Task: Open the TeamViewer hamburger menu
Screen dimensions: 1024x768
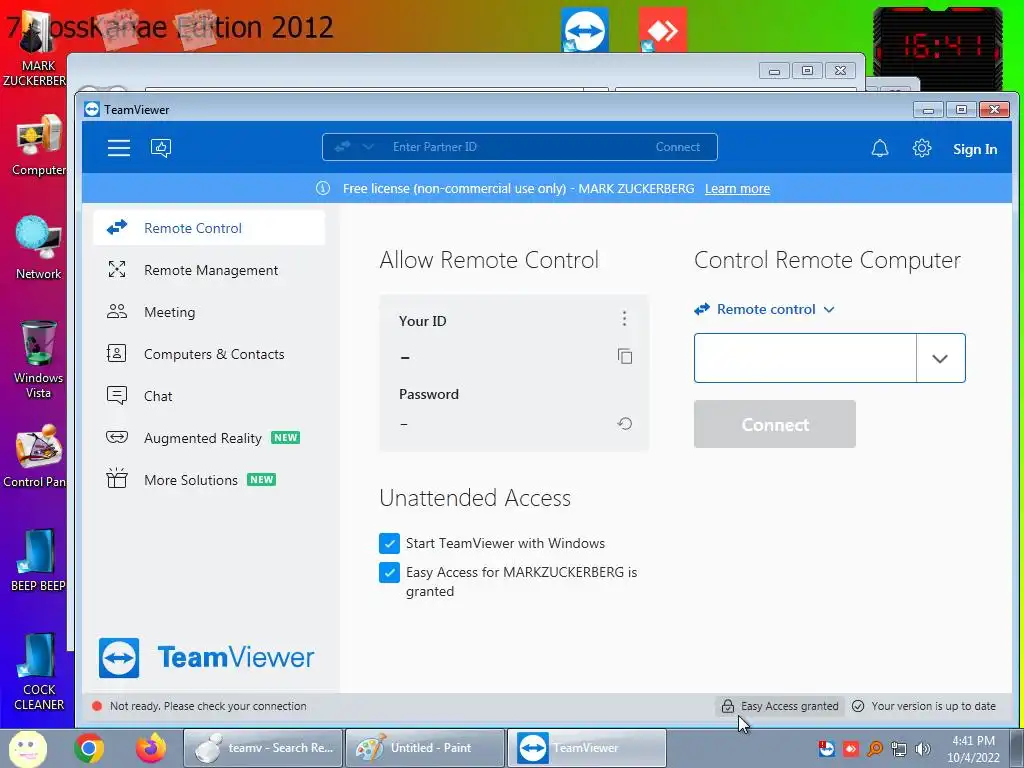Action: [119, 148]
